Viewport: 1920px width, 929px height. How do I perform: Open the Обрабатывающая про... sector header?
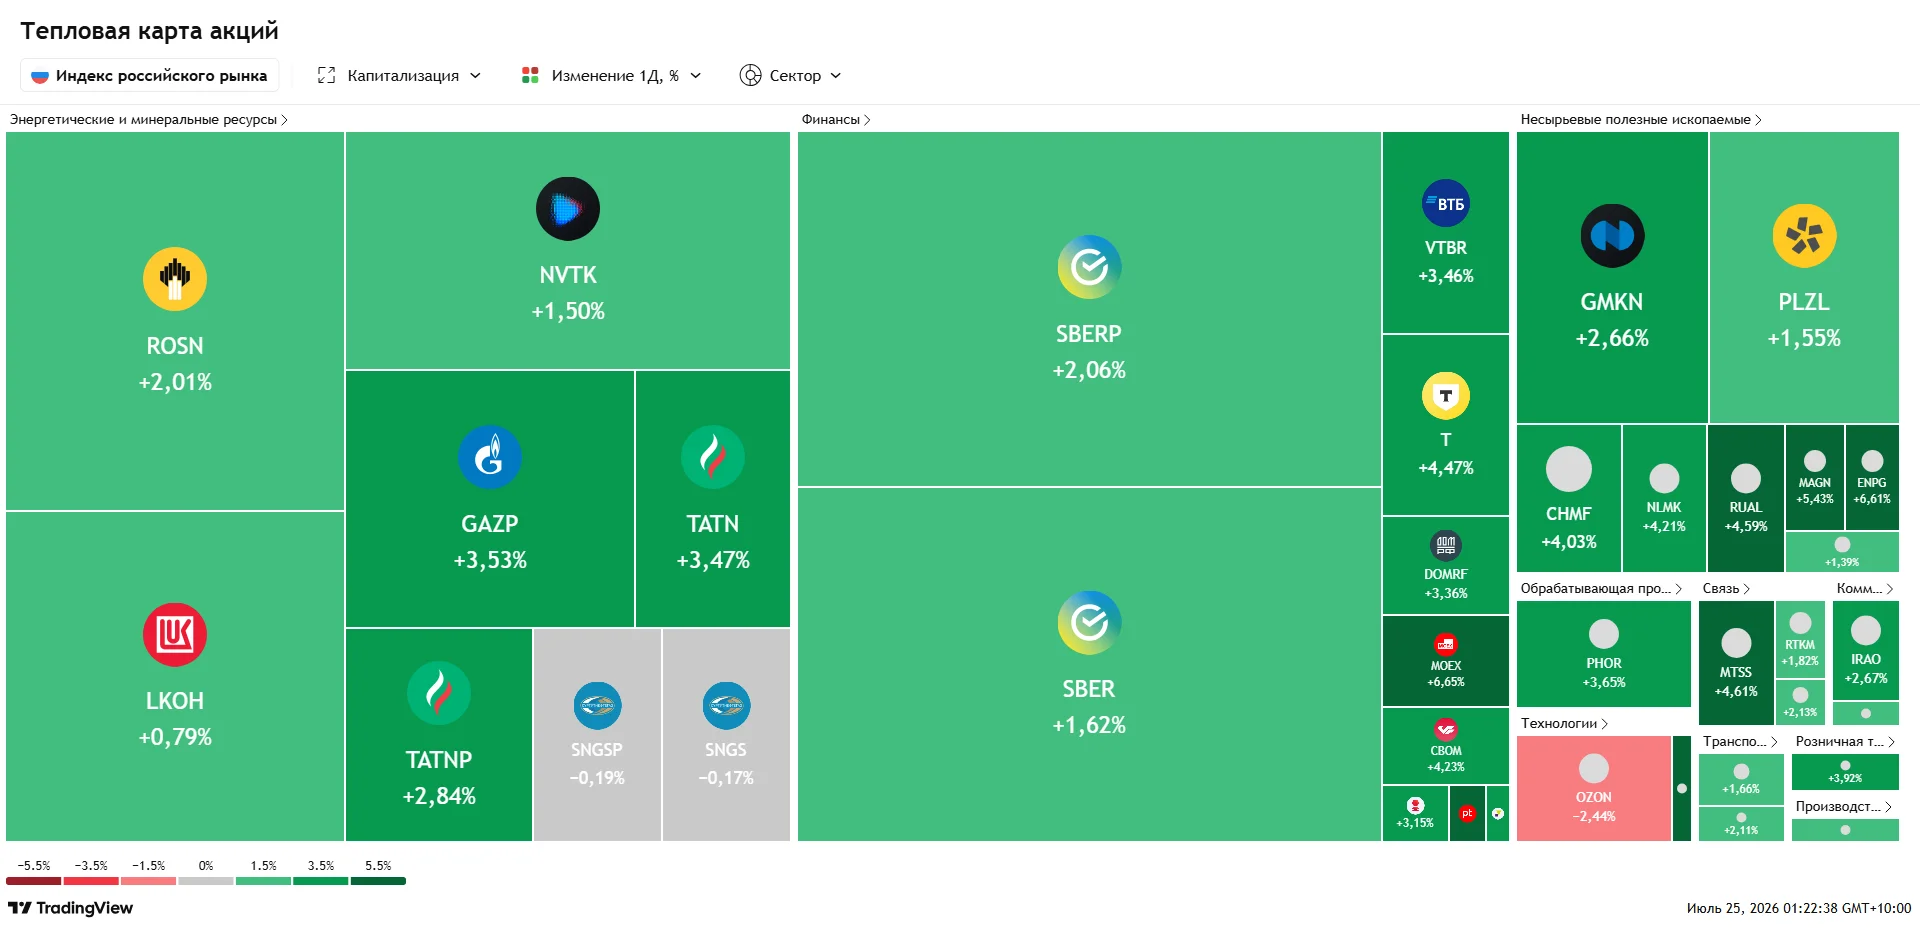pos(1601,588)
